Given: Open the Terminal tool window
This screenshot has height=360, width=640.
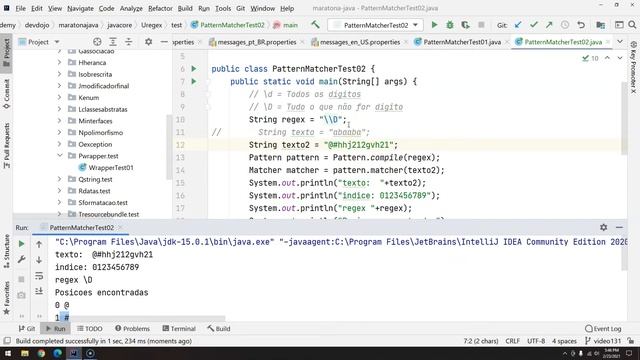Looking at the screenshot, I should tap(179, 328).
